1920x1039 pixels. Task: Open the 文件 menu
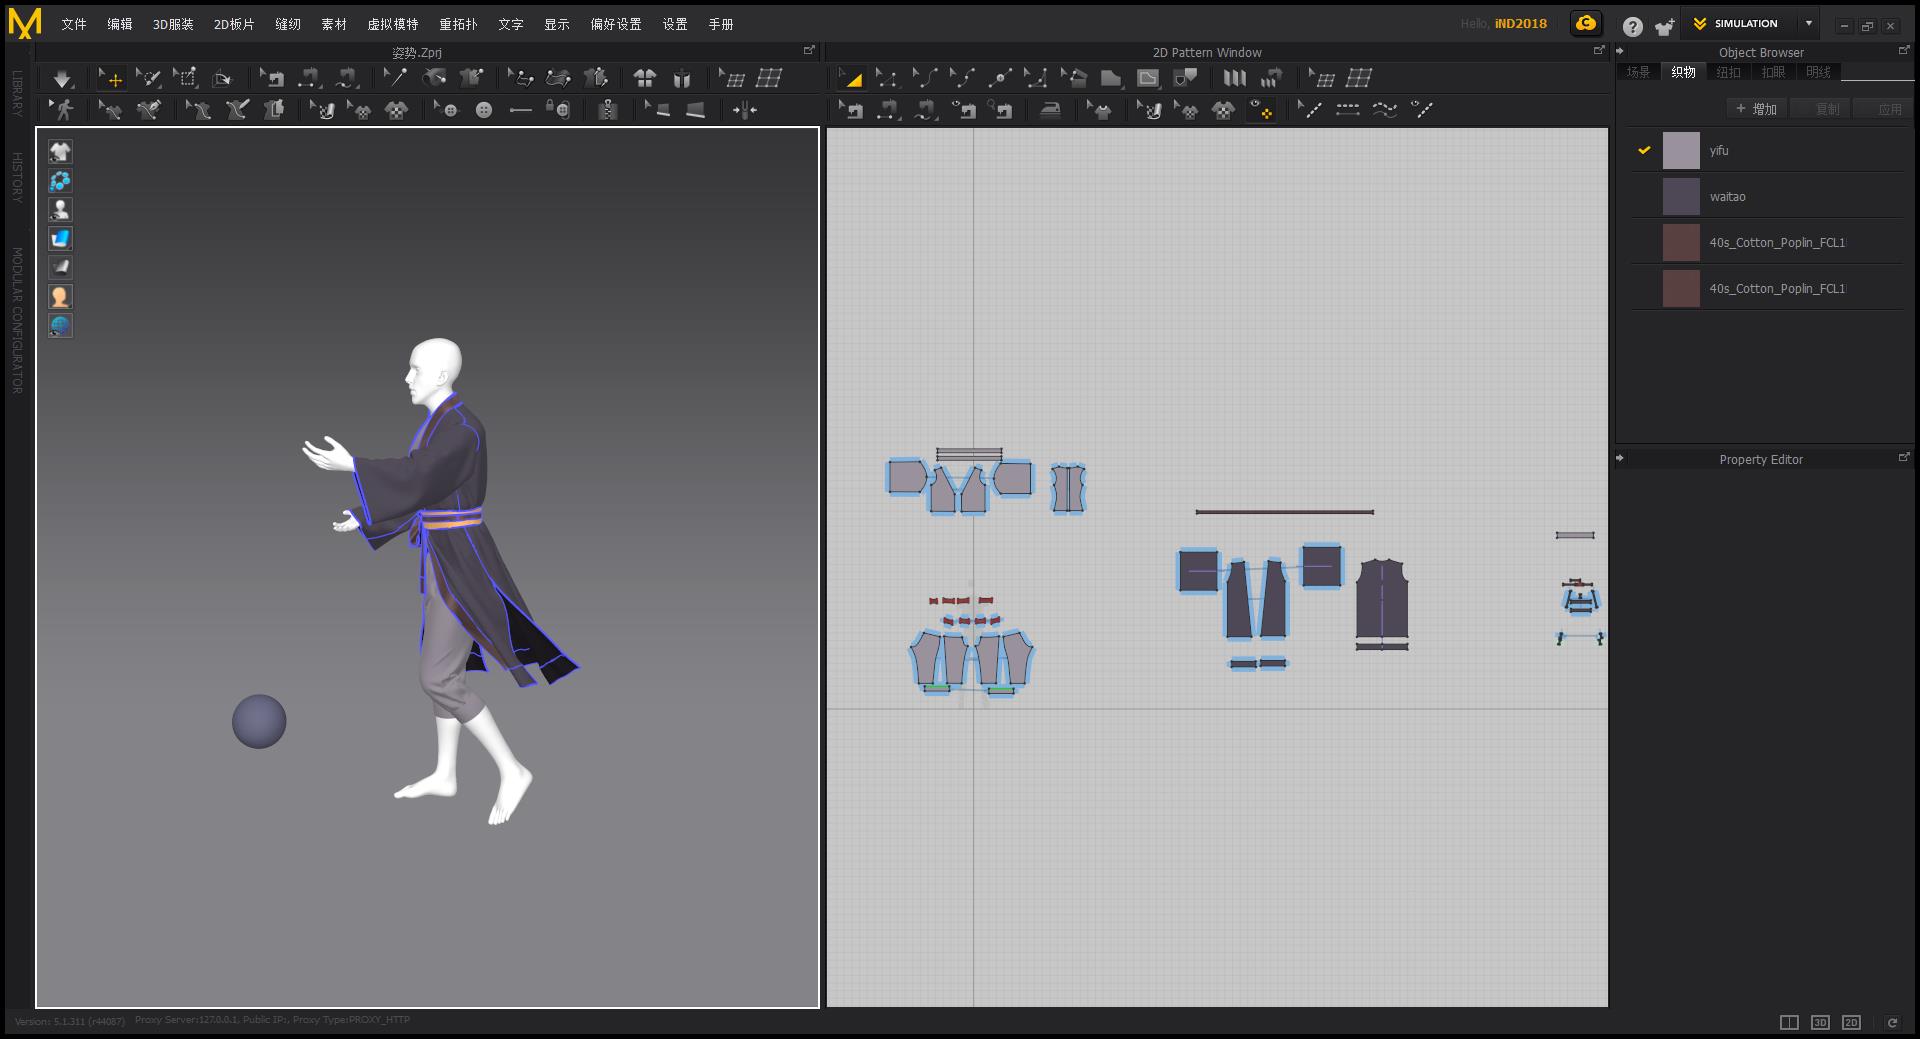pyautogui.click(x=74, y=24)
